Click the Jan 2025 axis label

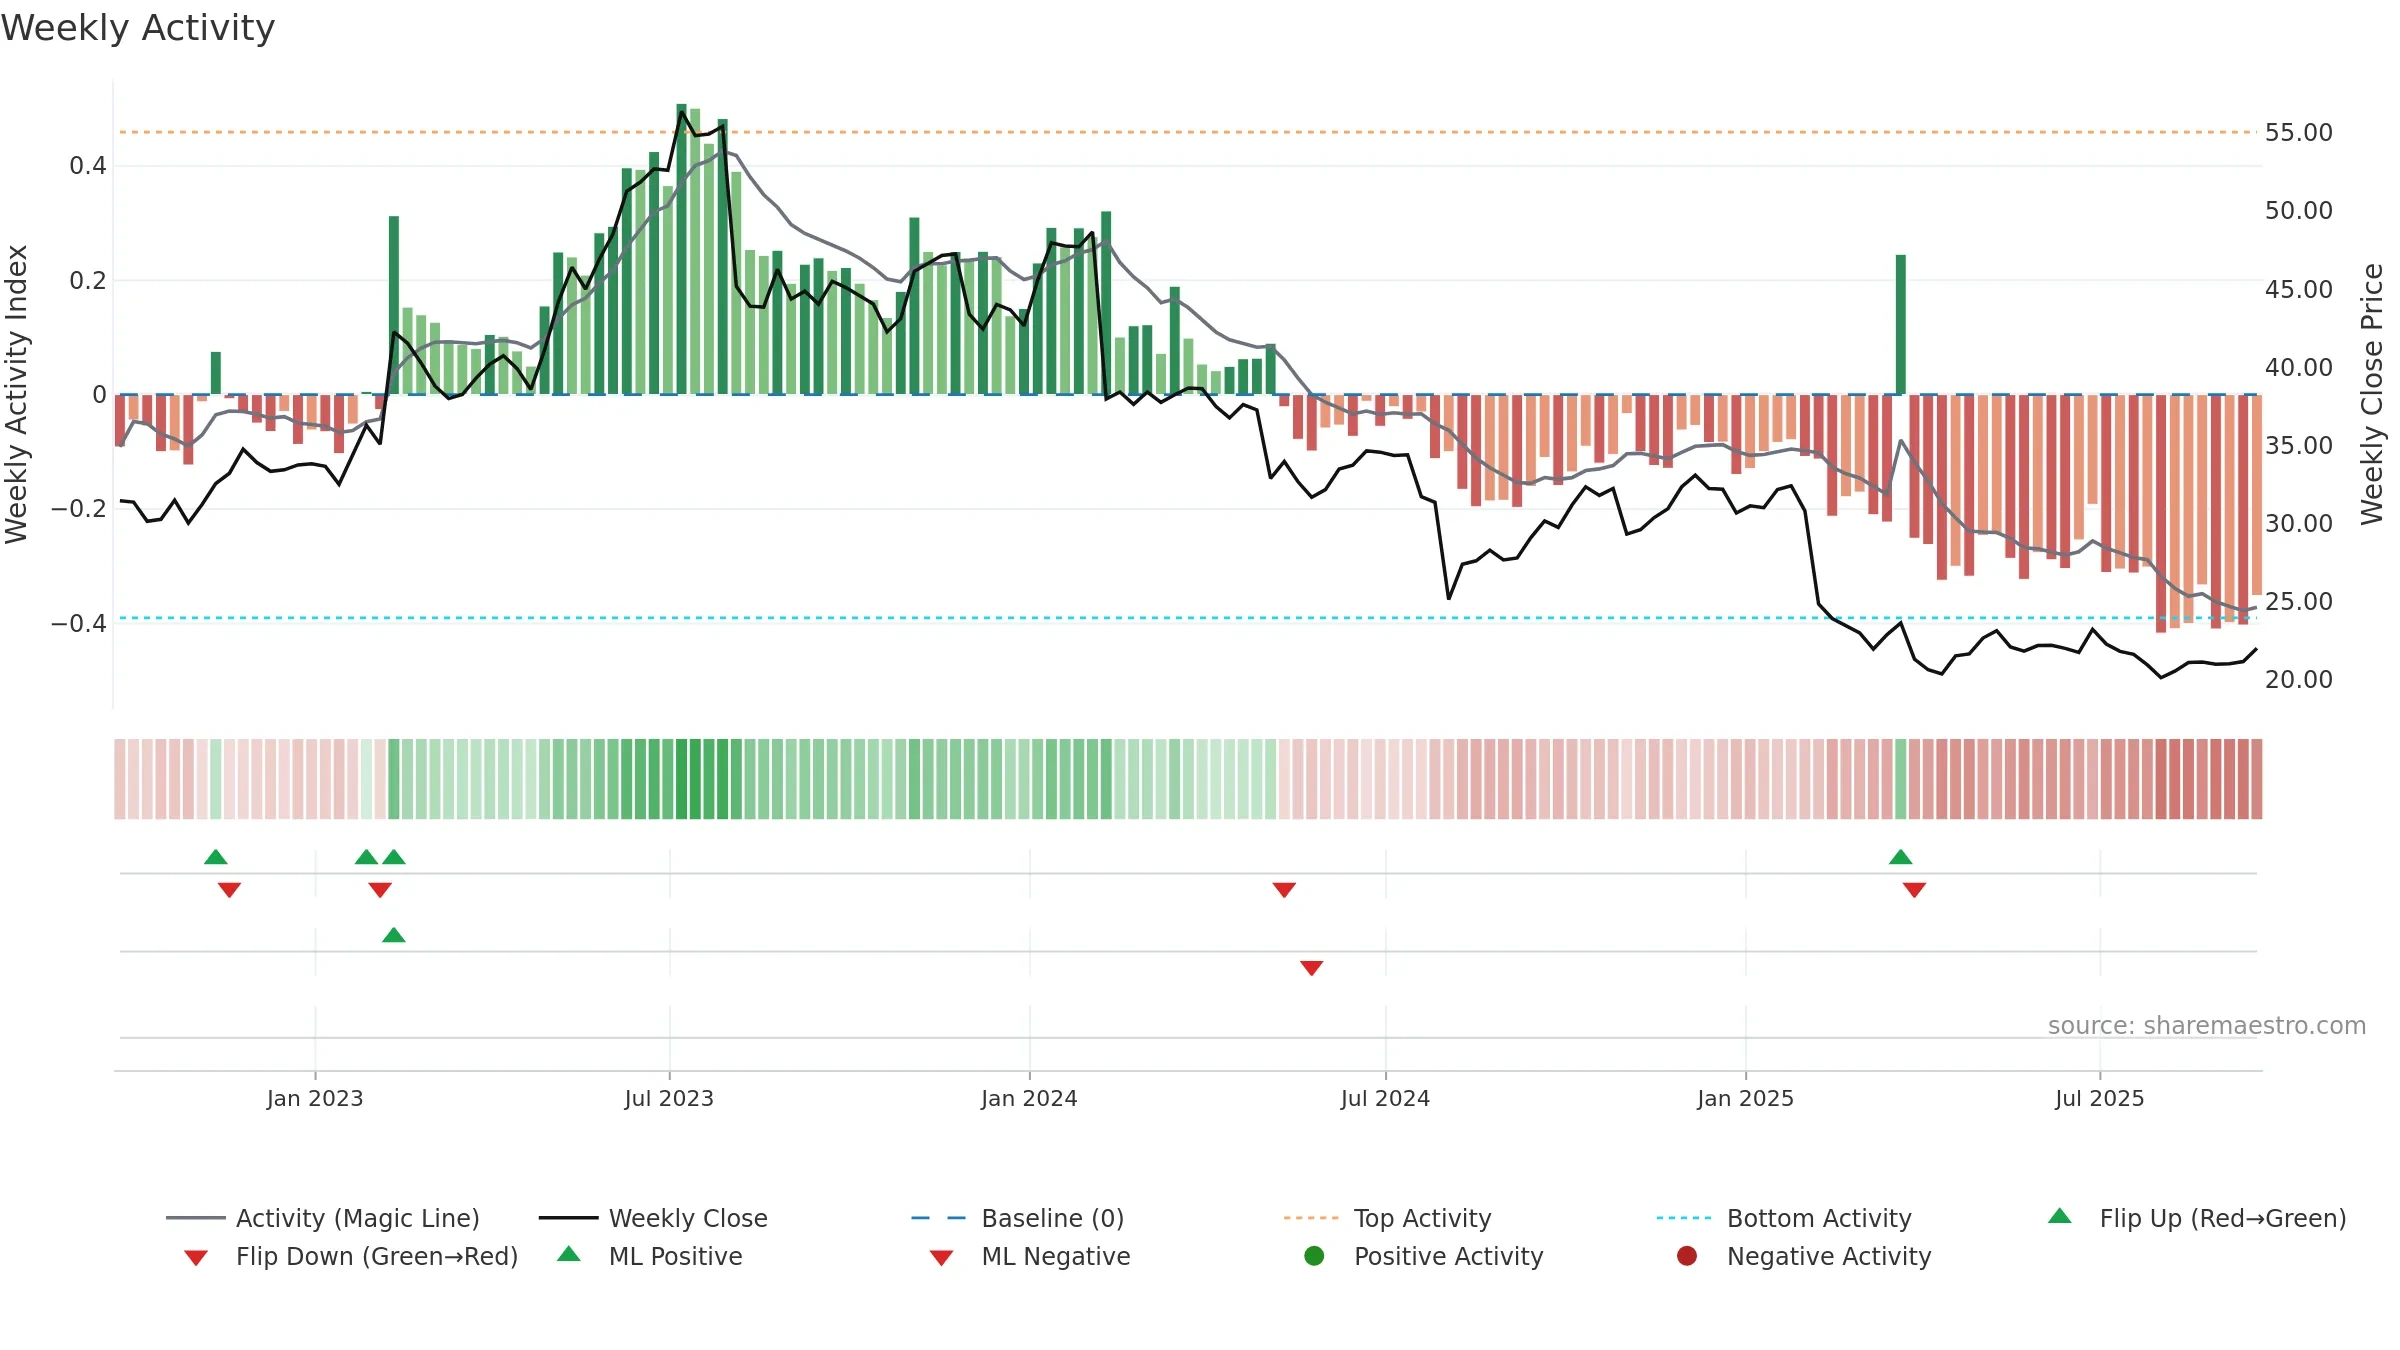coord(1745,1099)
